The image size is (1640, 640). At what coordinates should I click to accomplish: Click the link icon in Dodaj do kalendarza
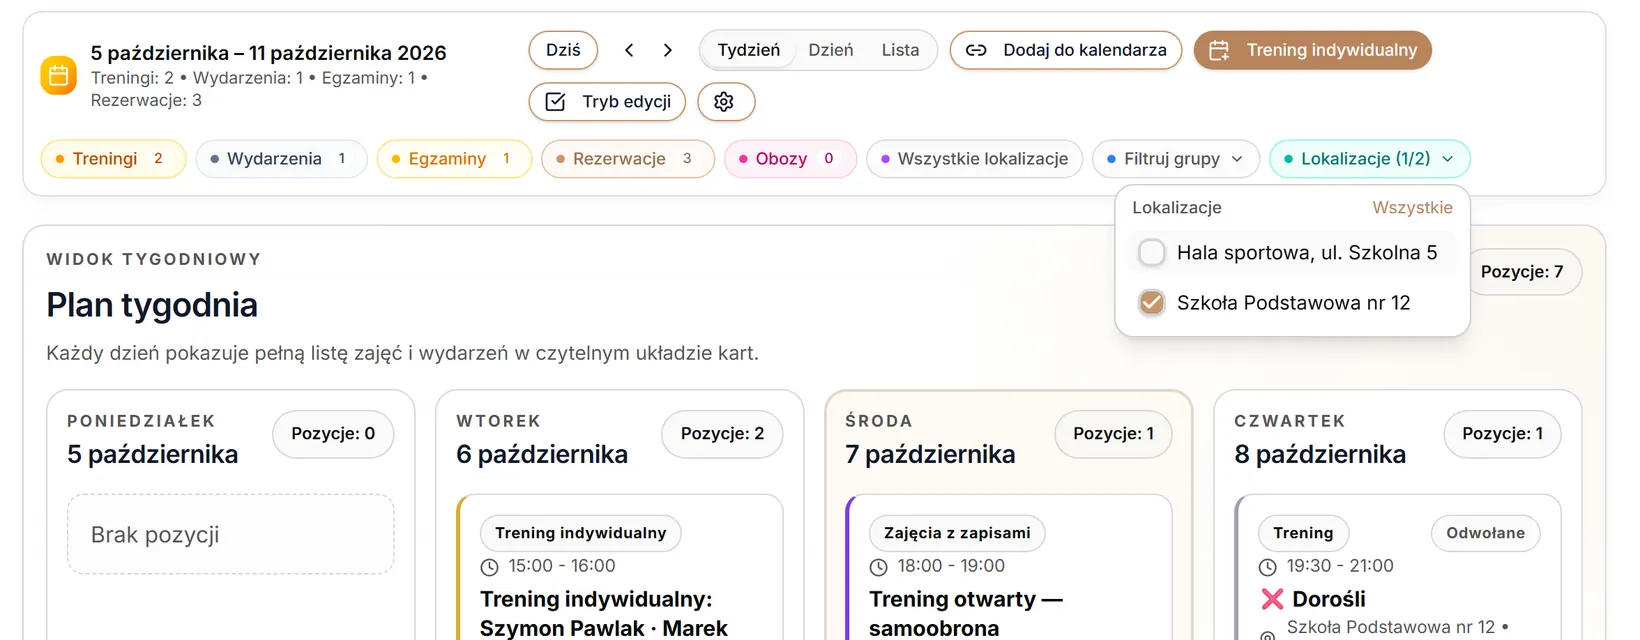(x=976, y=50)
